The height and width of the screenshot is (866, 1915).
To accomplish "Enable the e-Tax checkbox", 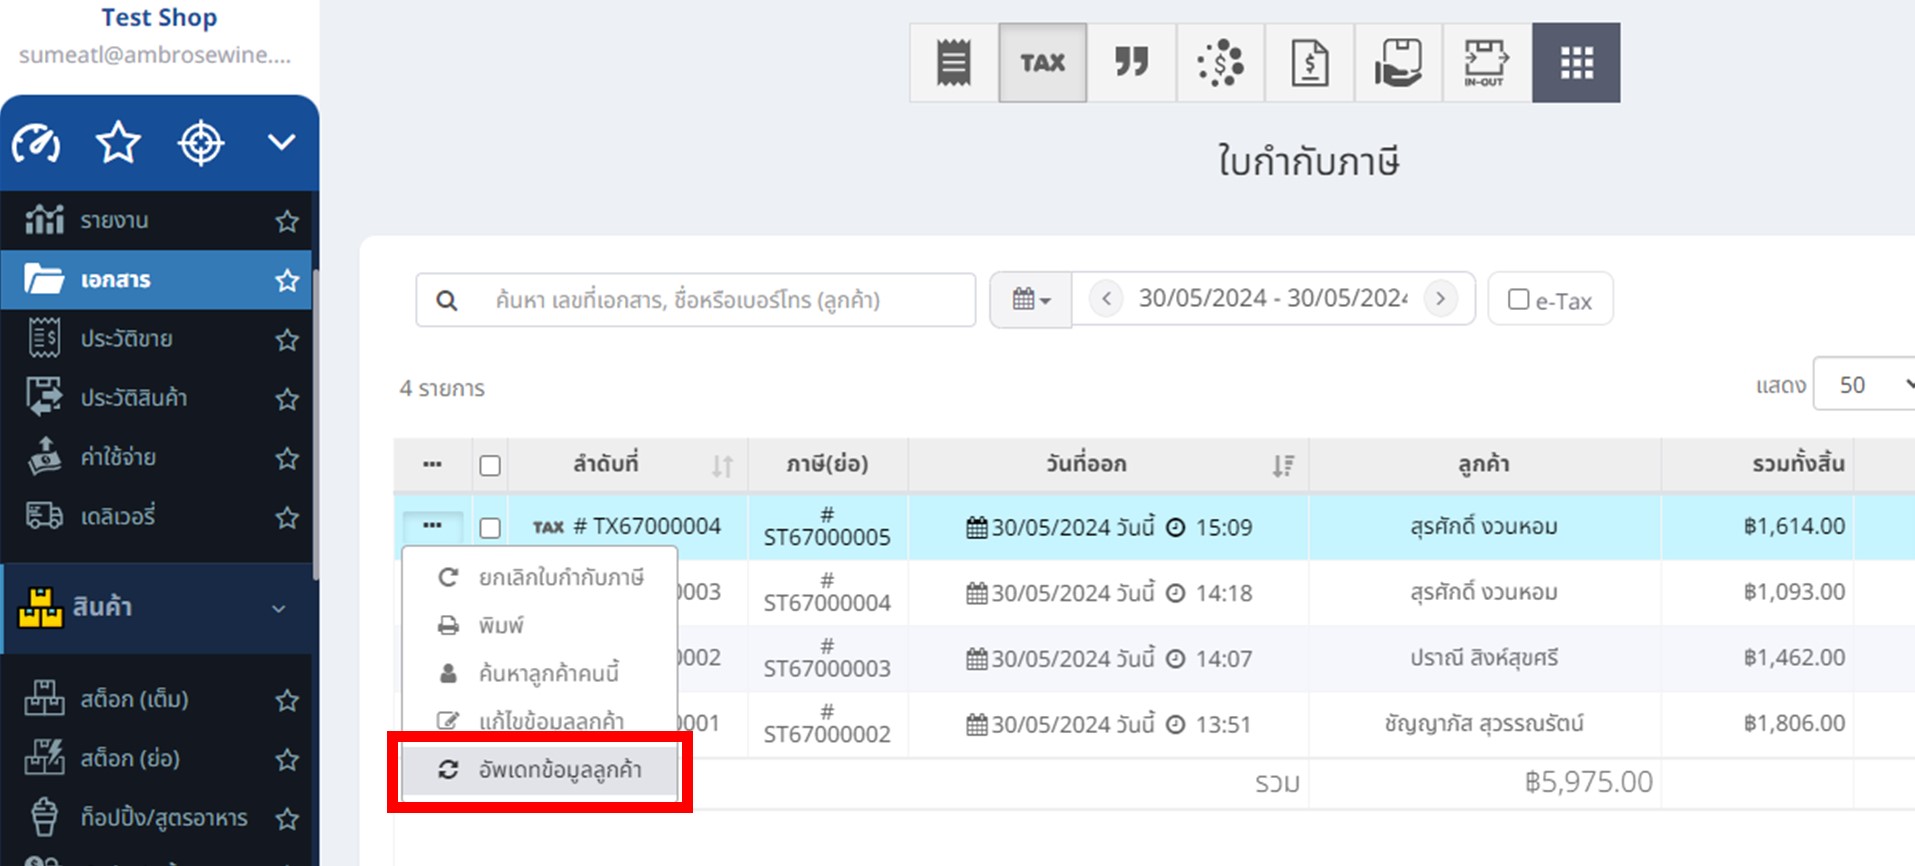I will coord(1518,299).
